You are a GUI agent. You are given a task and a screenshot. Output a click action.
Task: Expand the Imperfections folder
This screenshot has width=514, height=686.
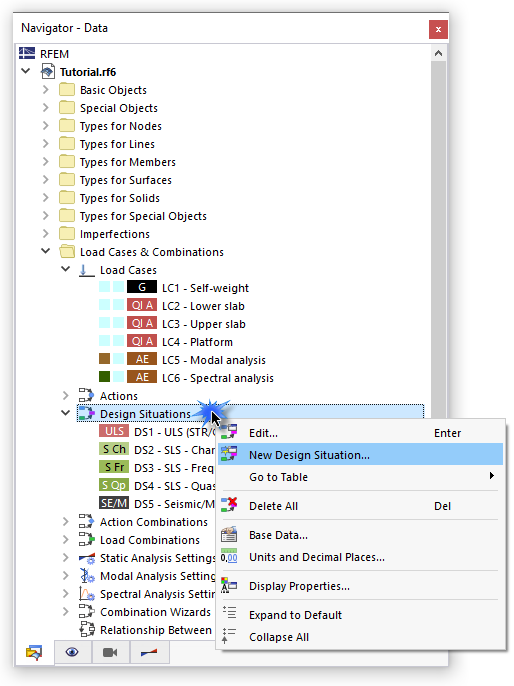(45, 233)
